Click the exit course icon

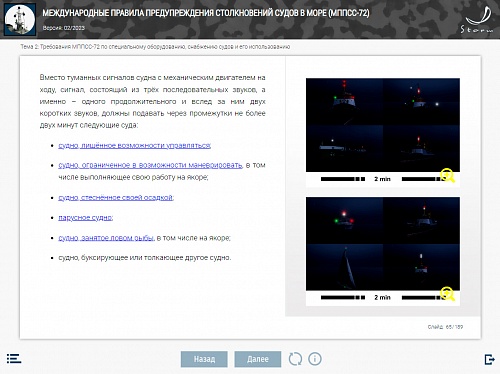click(x=489, y=359)
